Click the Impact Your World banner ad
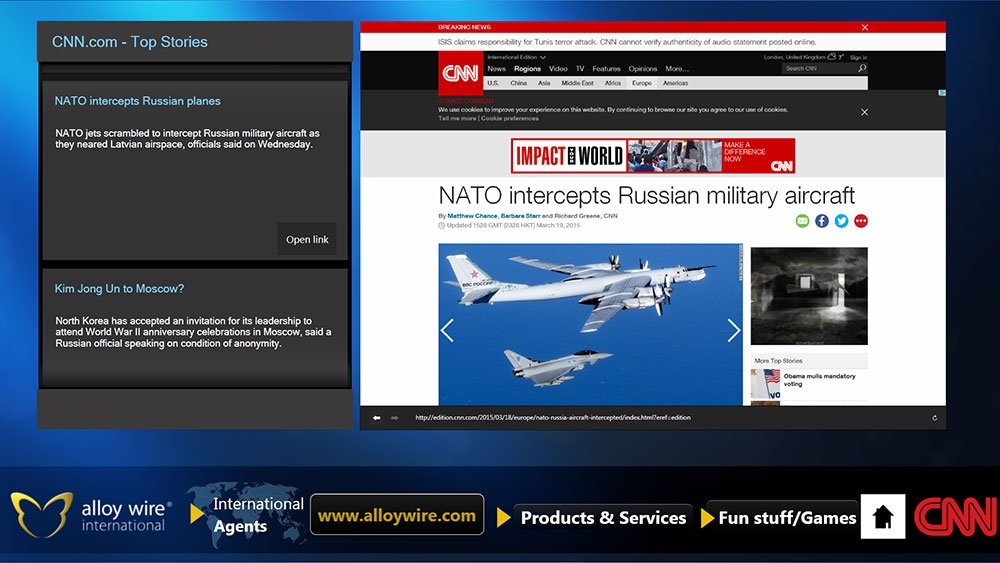Viewport: 1000px width, 563px height. point(653,156)
